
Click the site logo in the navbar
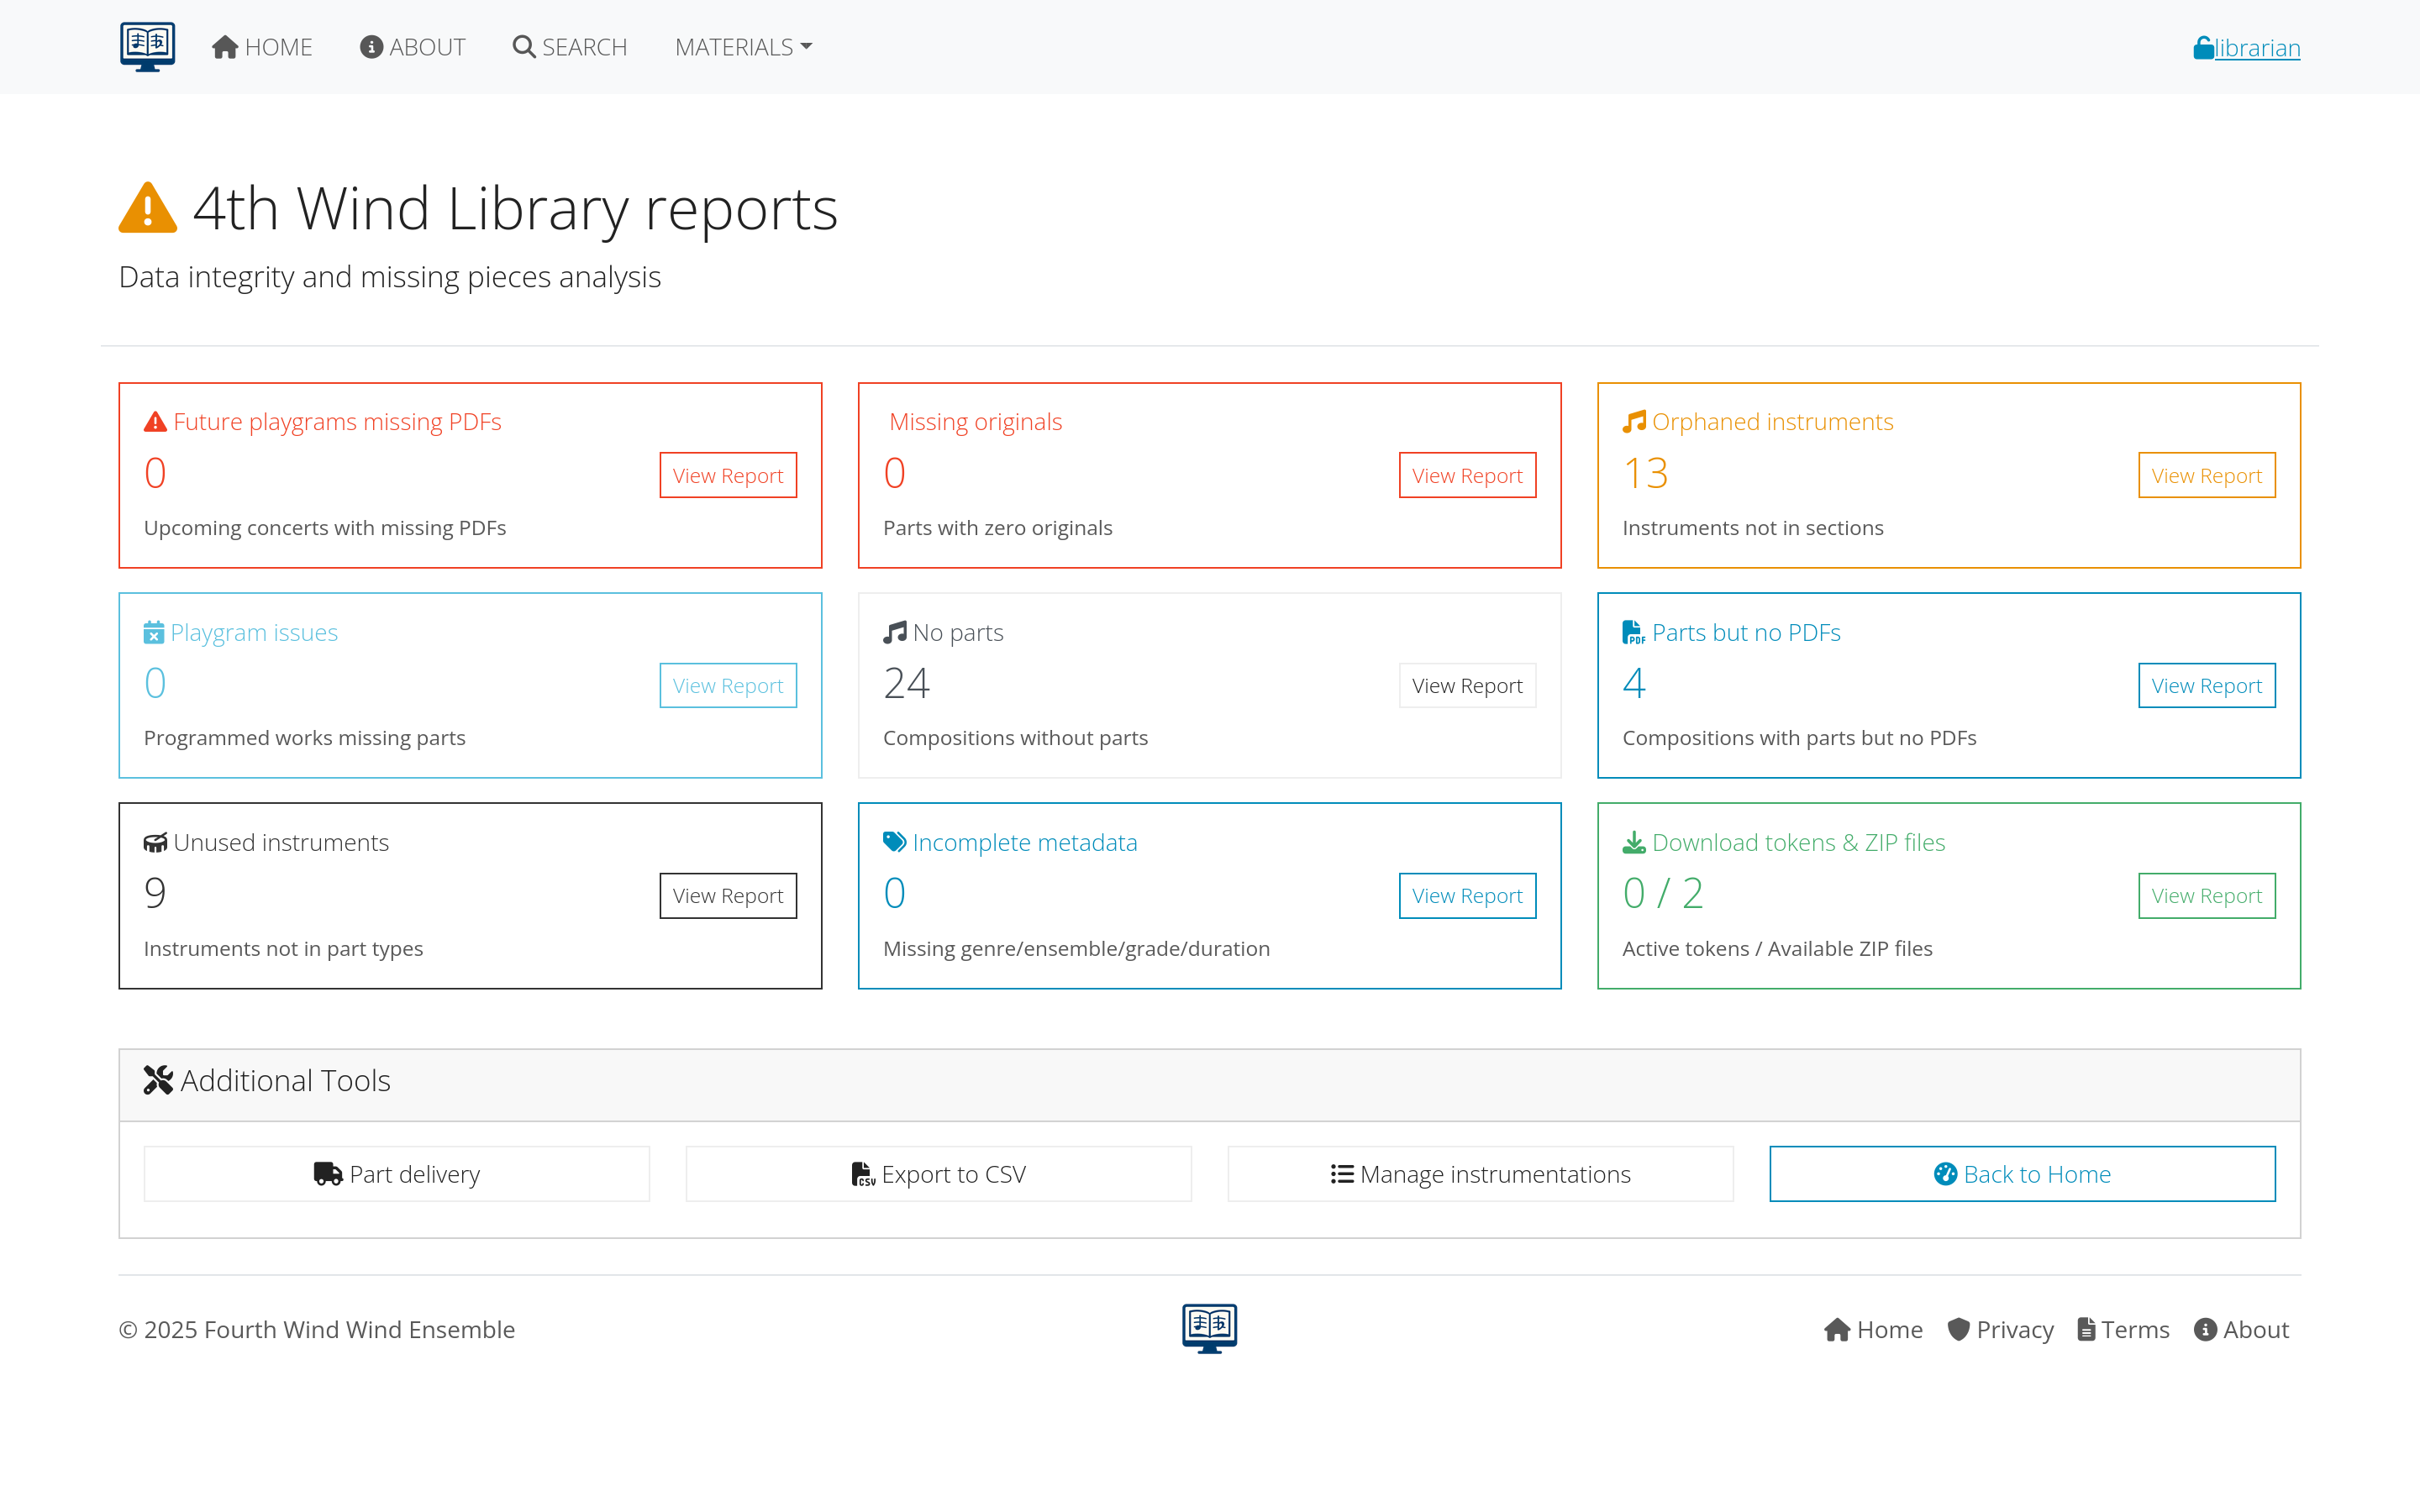(x=147, y=45)
